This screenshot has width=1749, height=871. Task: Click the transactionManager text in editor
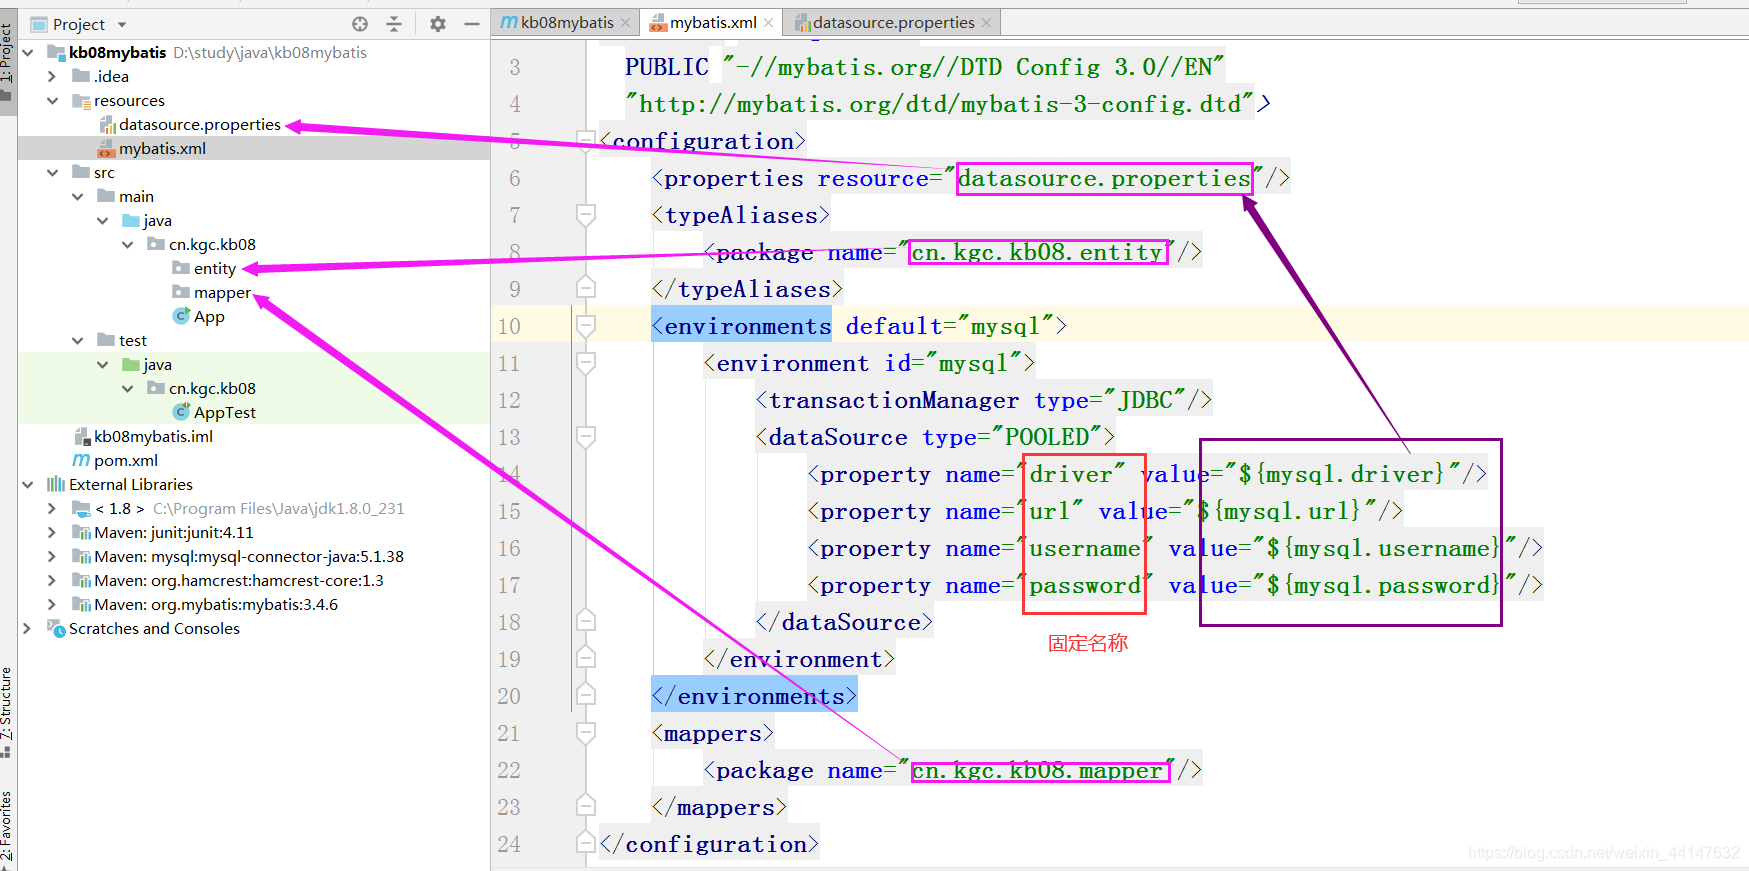coord(894,400)
